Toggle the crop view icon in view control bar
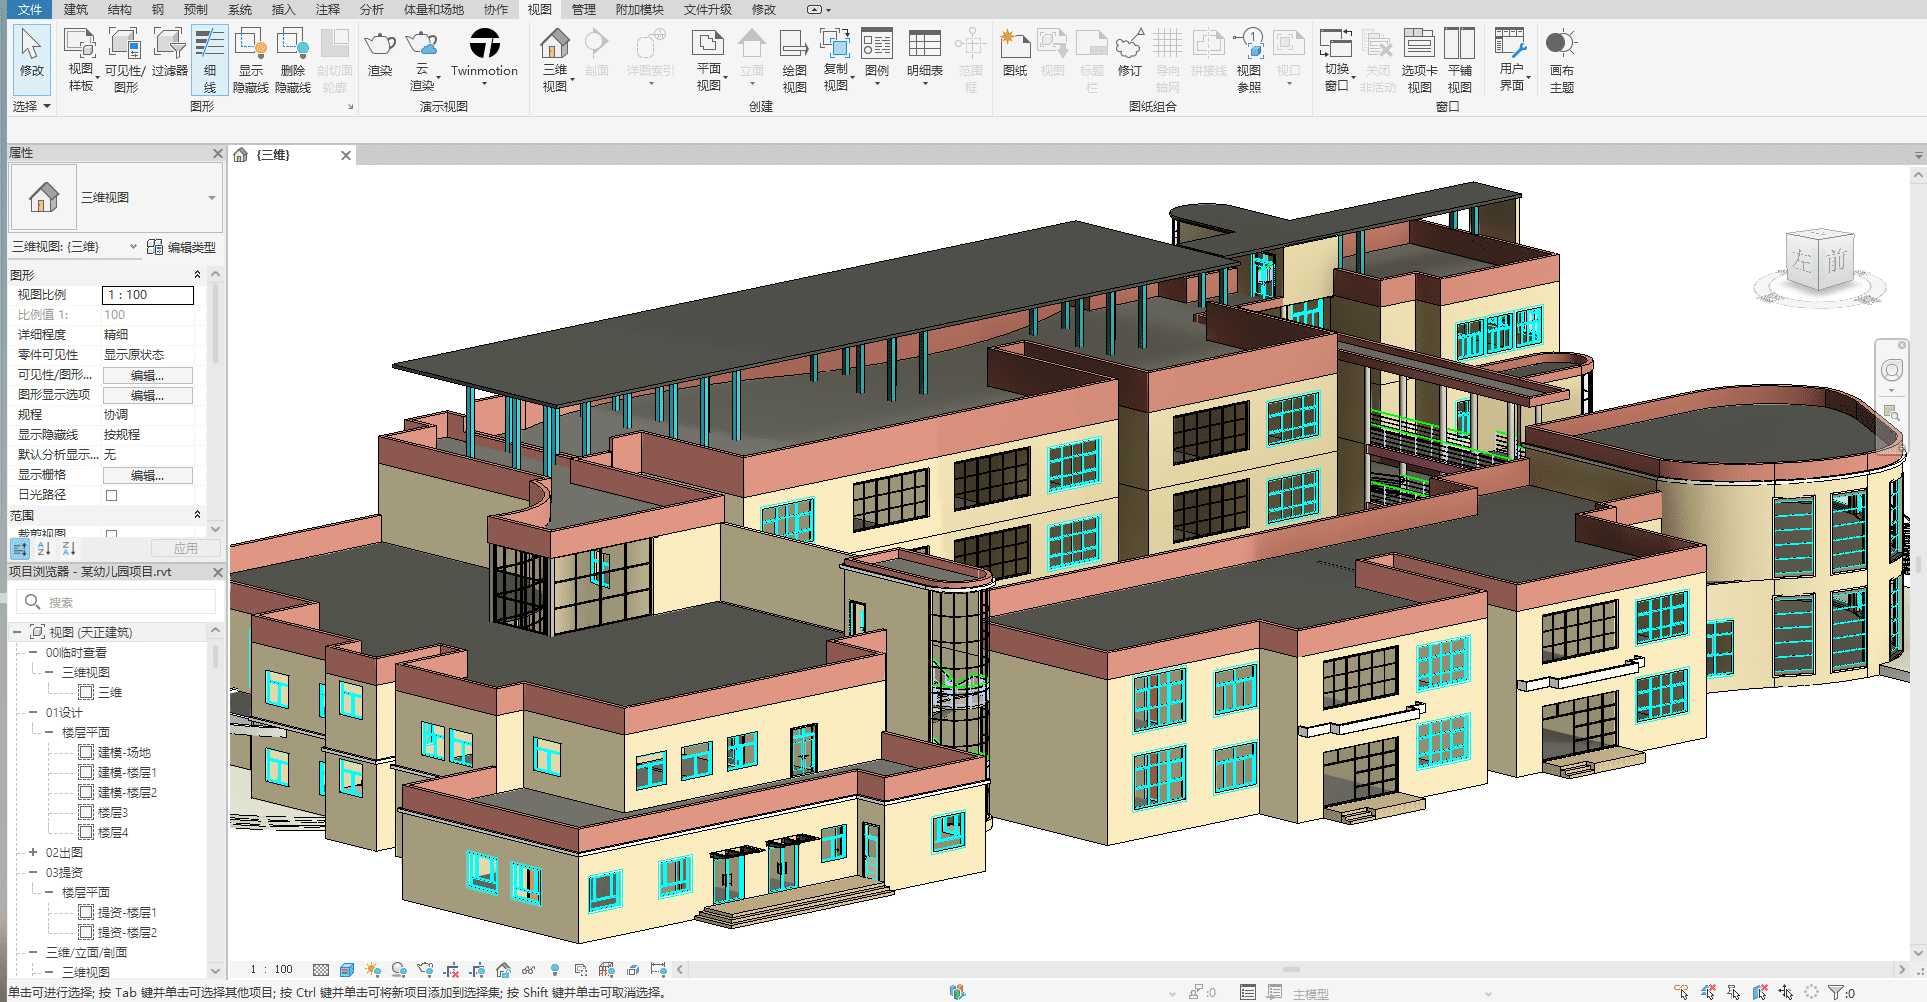The height and width of the screenshot is (1002, 1927). 451,970
